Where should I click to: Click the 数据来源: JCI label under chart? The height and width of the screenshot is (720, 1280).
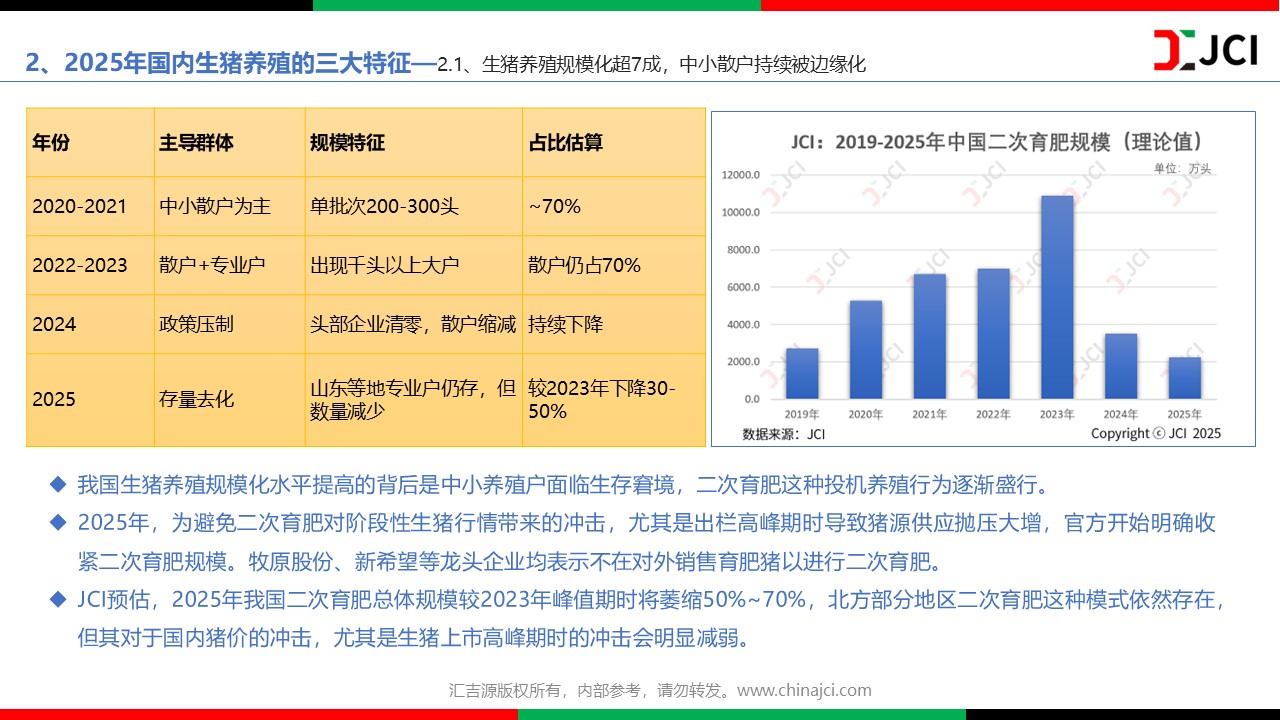point(783,434)
